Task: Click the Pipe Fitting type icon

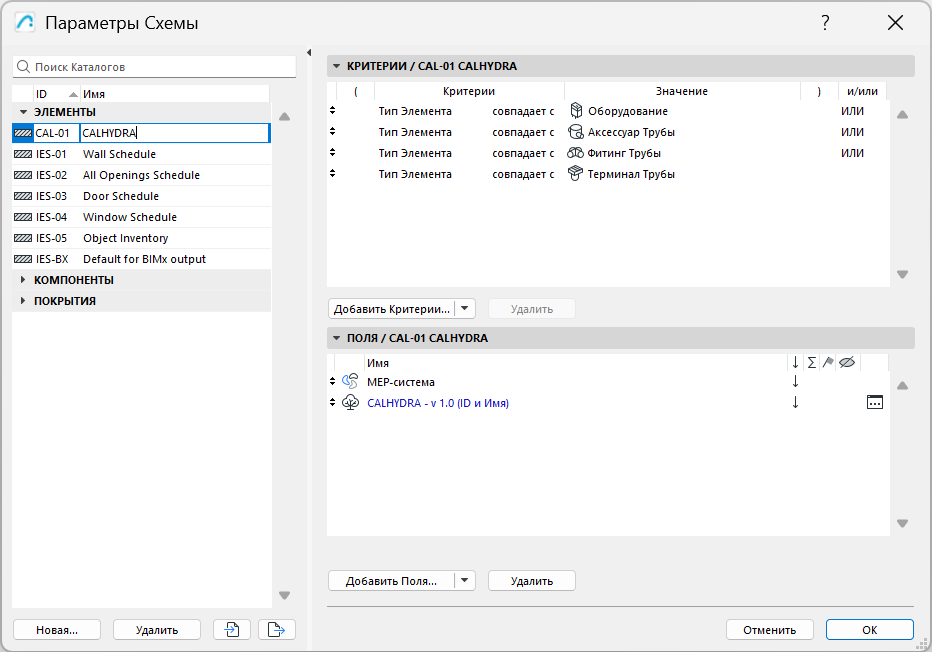Action: point(575,153)
